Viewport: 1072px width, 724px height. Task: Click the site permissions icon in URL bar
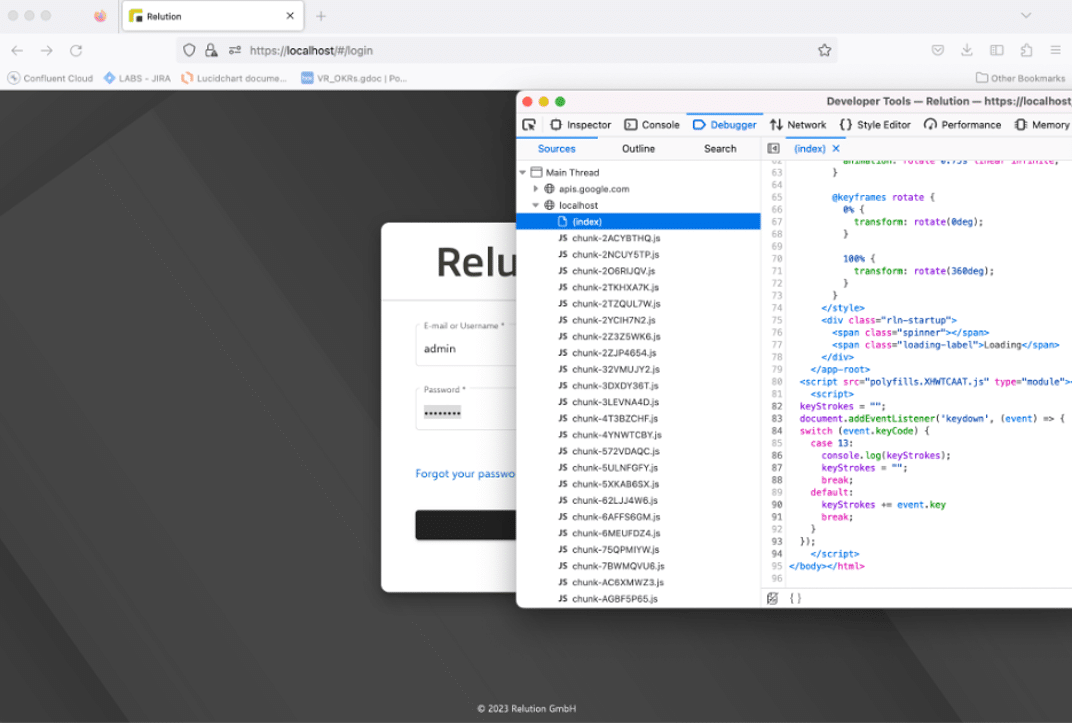234,50
